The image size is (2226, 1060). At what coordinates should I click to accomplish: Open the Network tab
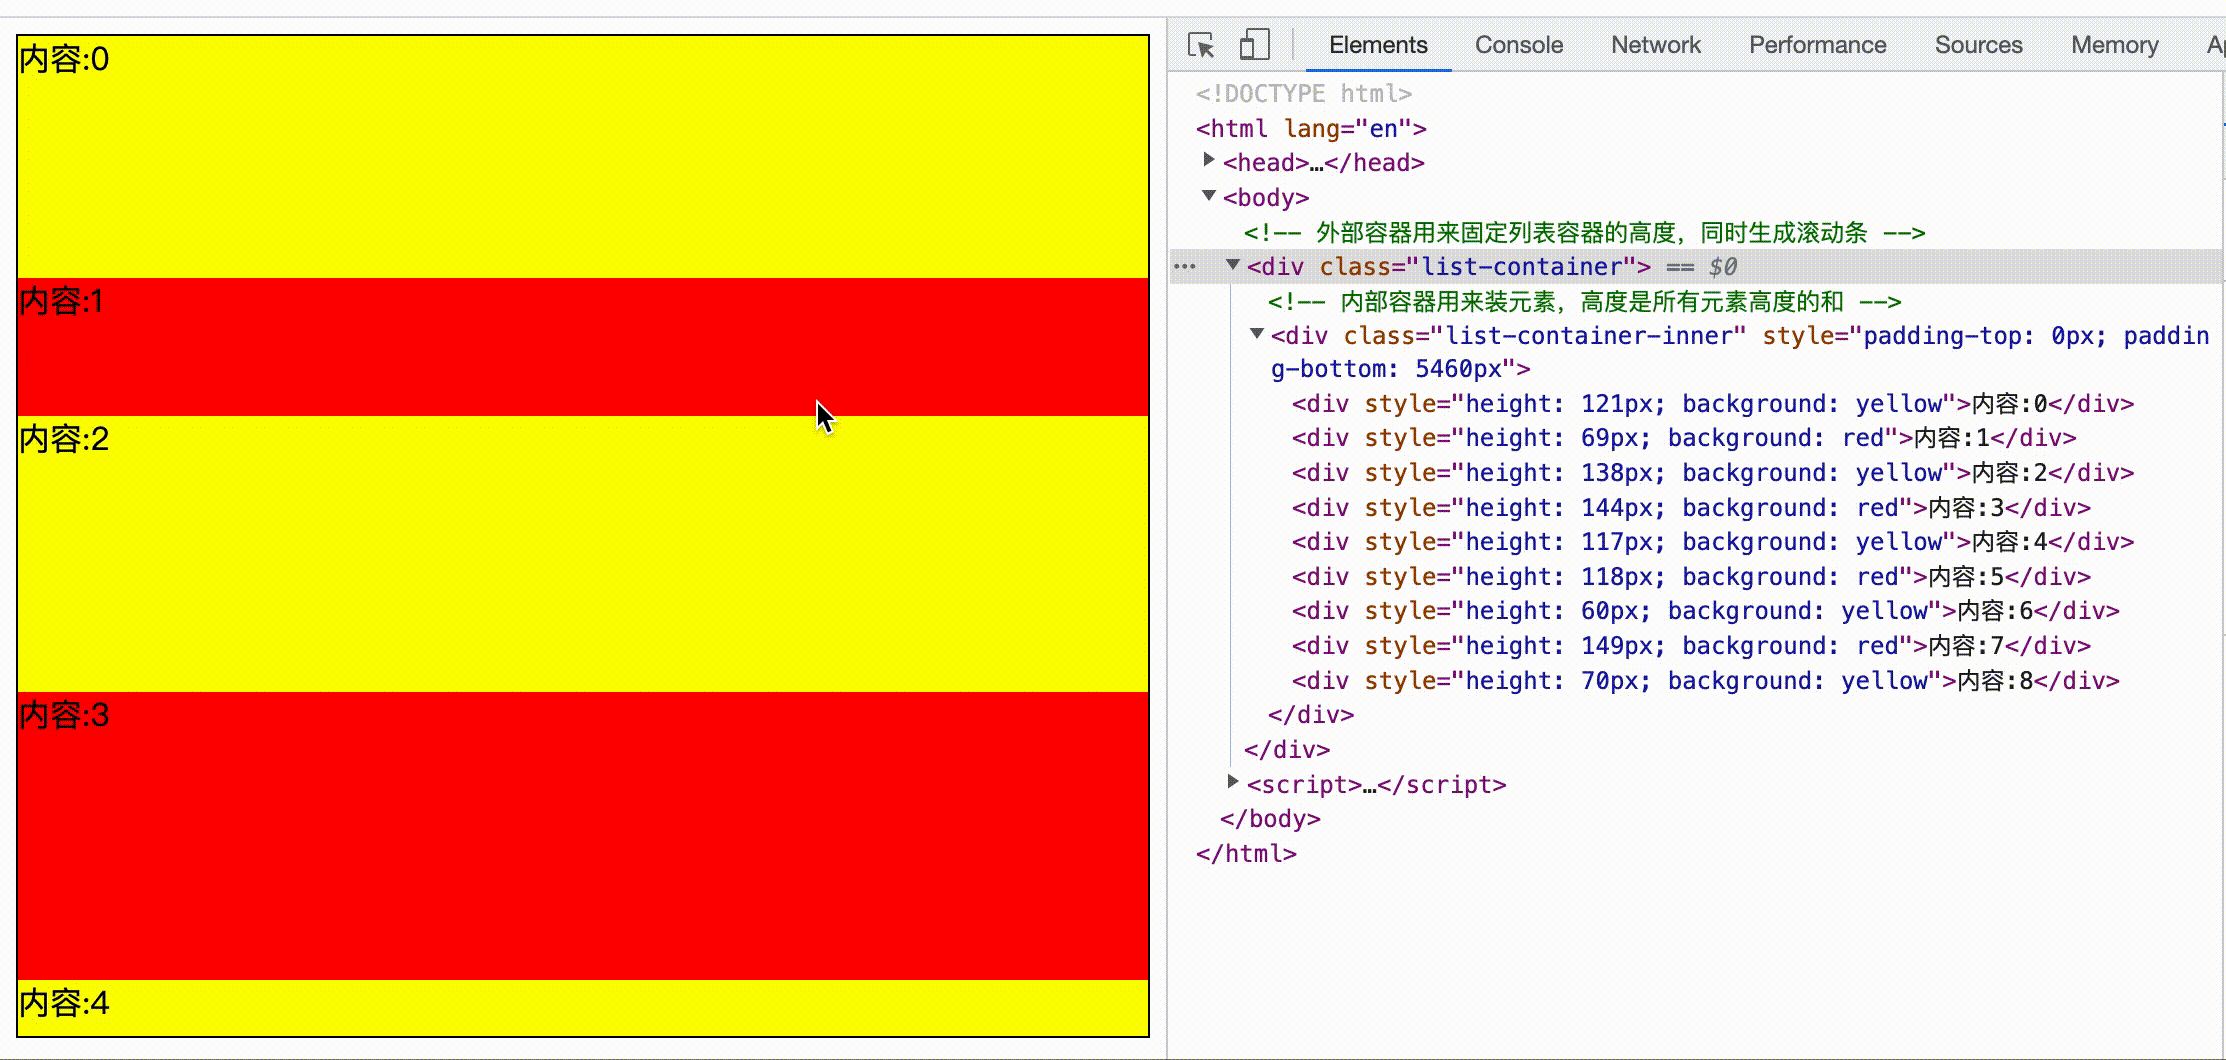tap(1656, 45)
